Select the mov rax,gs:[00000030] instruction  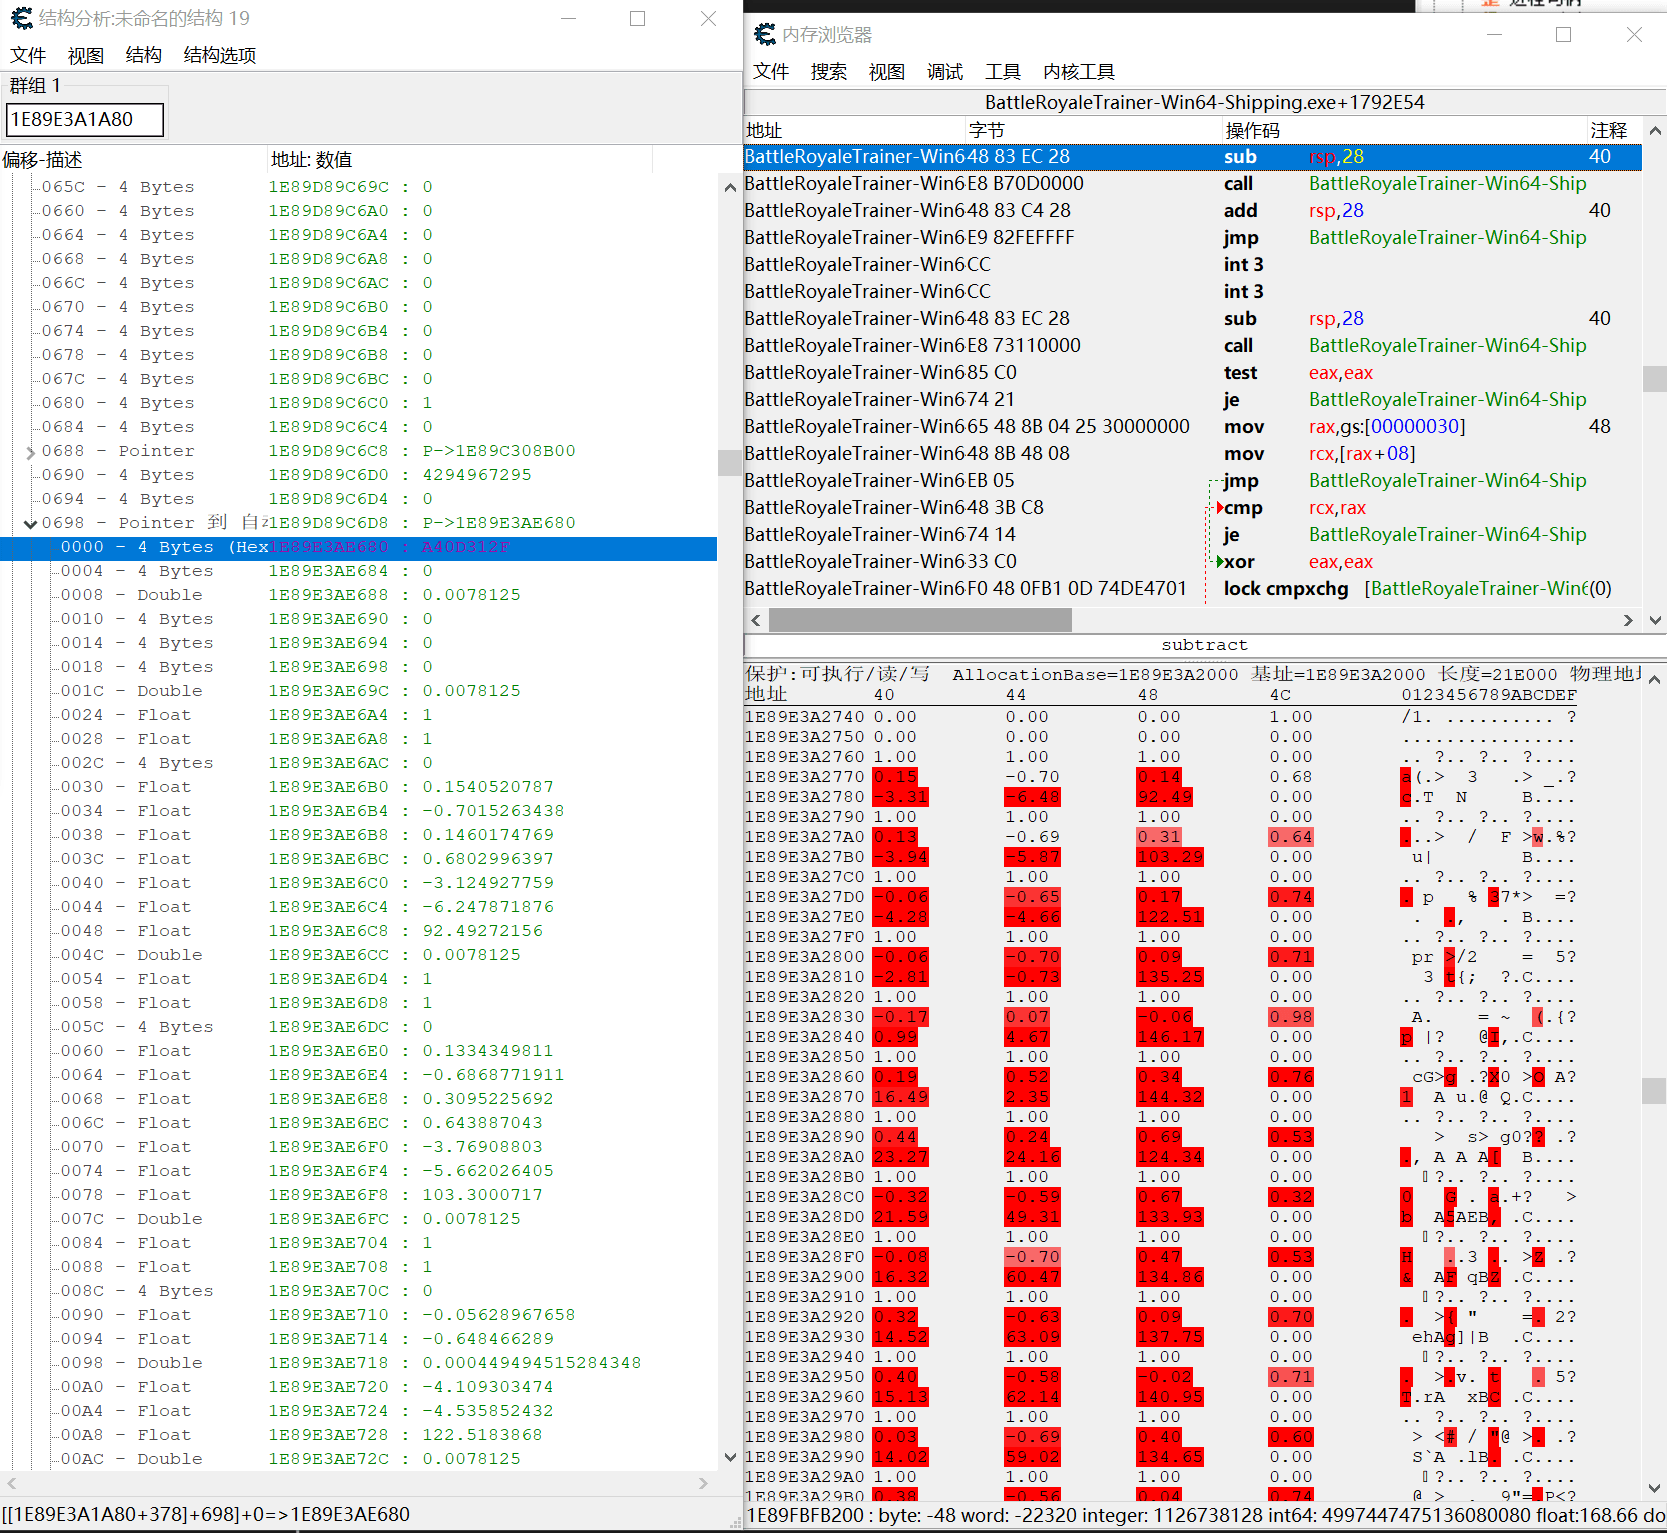[1193, 427]
